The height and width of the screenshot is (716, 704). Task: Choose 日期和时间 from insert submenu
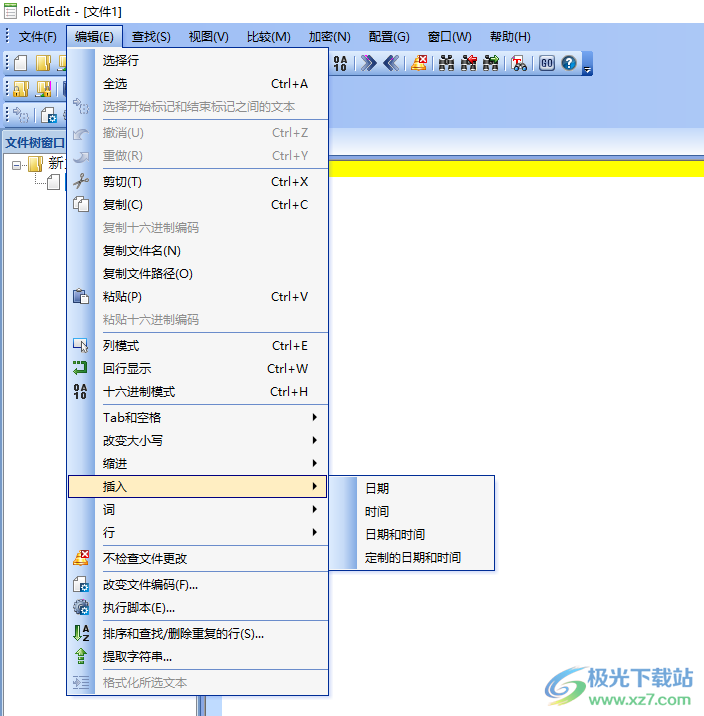(411, 534)
